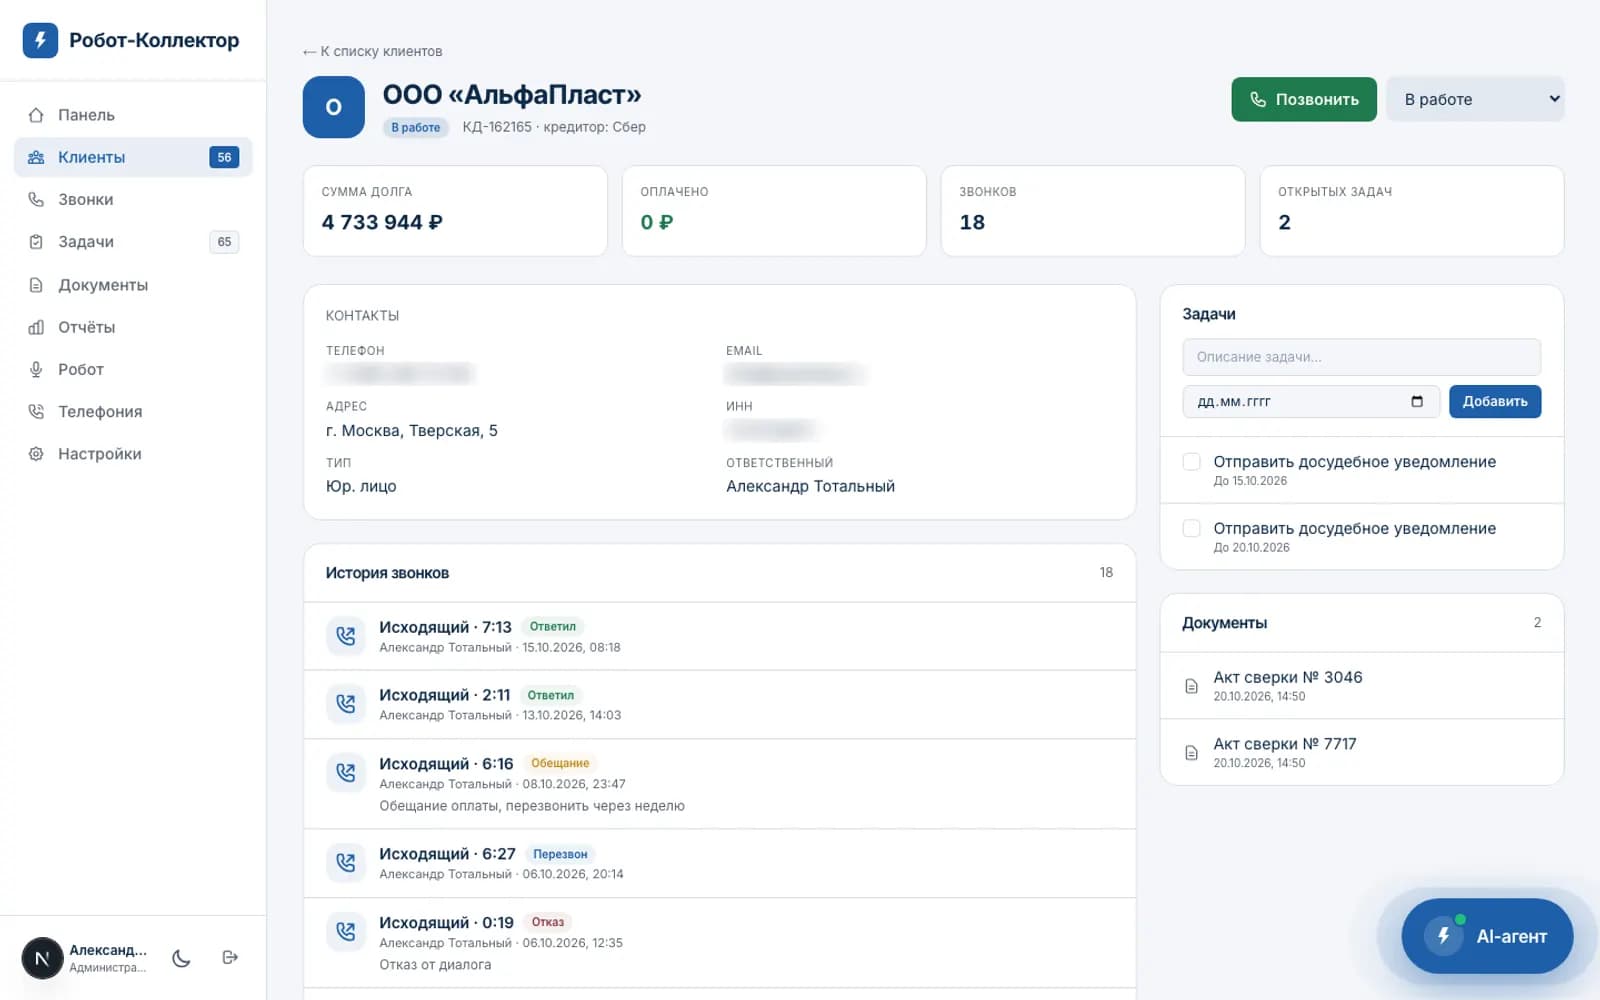The width and height of the screenshot is (1600, 1000).
Task: Click the document icon for Акт сверки № 3046
Action: click(1191, 686)
